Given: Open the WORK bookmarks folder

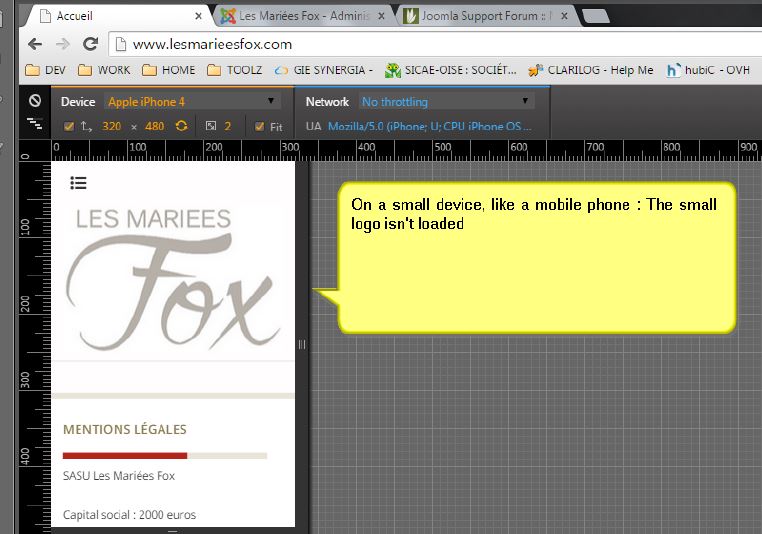Looking at the screenshot, I should coord(104,70).
